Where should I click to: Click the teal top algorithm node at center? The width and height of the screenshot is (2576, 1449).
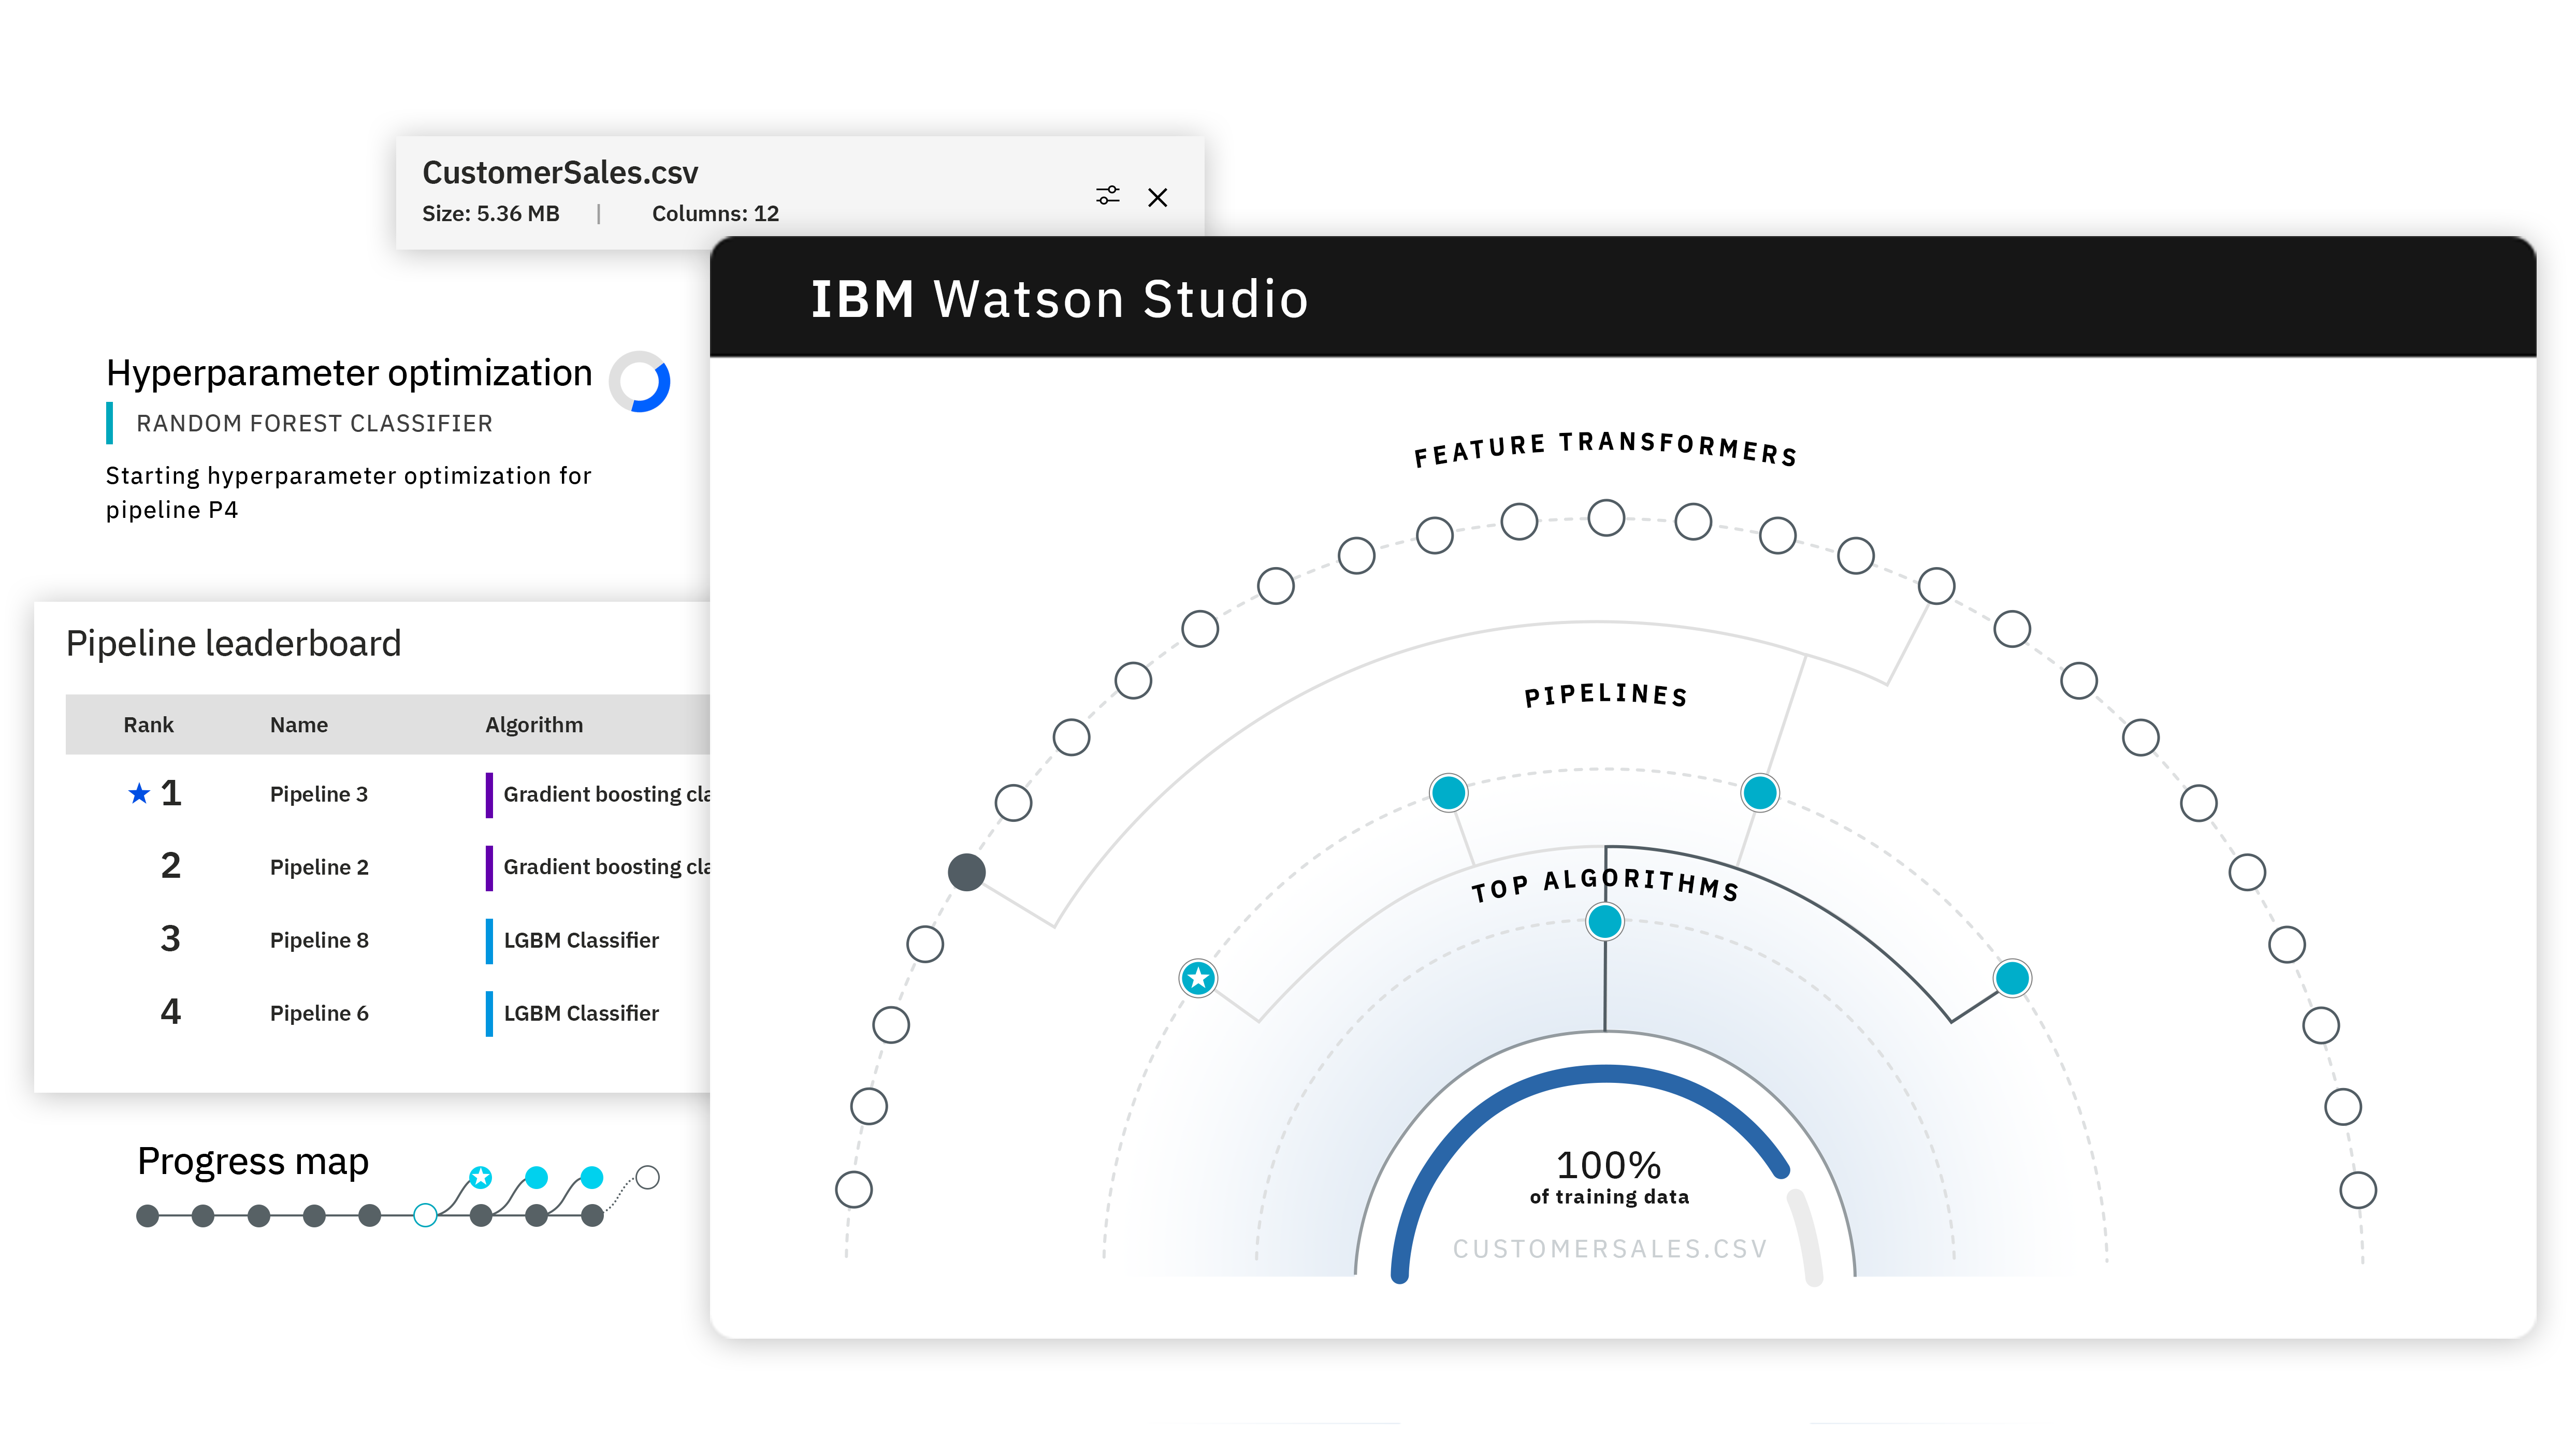click(x=1605, y=921)
